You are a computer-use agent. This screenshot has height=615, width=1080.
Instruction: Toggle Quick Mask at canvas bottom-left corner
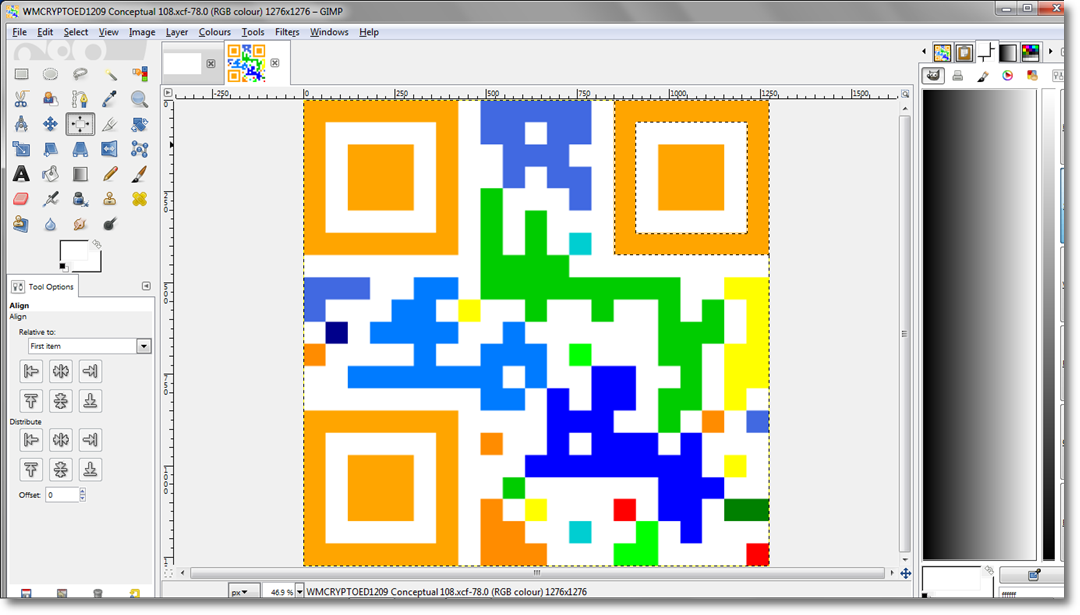(x=169, y=573)
